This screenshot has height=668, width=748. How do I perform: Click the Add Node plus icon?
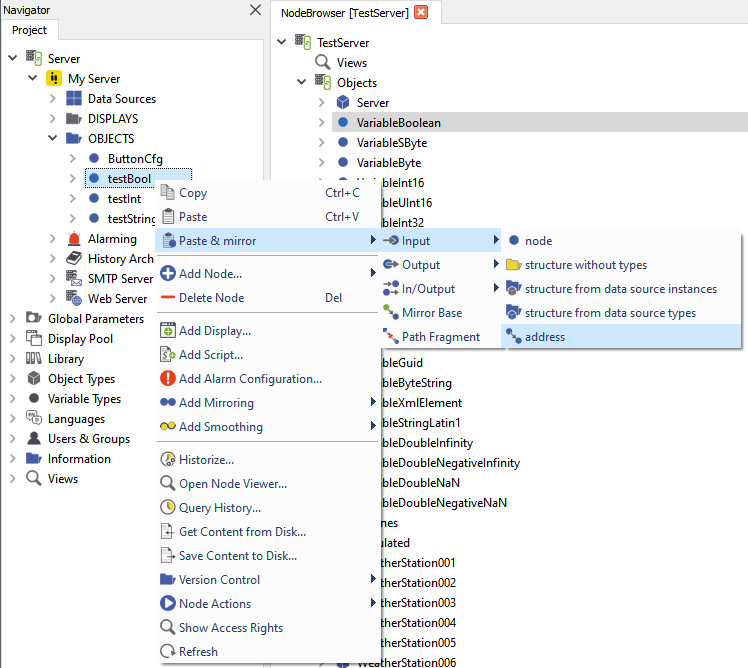pos(167,273)
